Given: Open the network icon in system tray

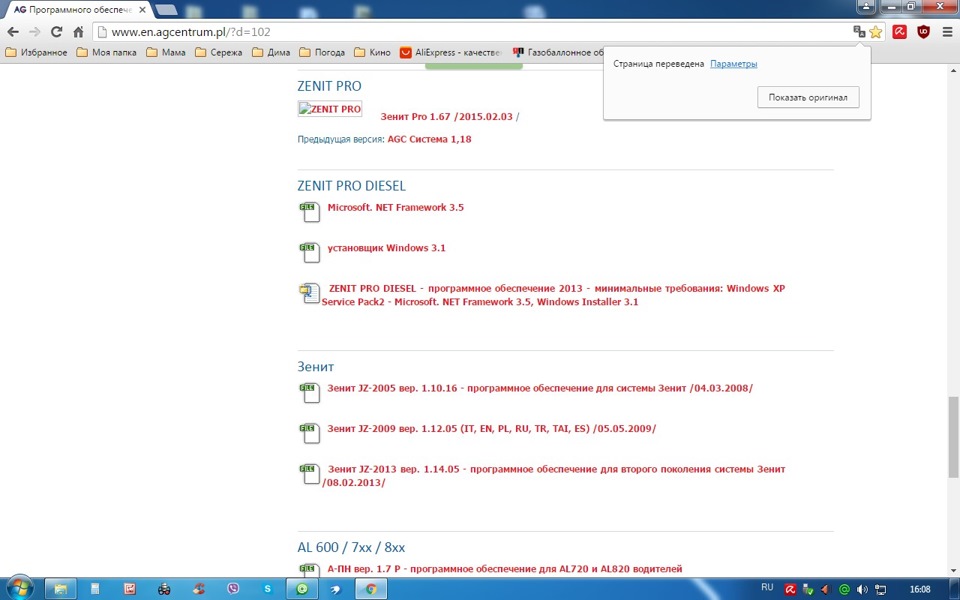Looking at the screenshot, I should click(880, 590).
